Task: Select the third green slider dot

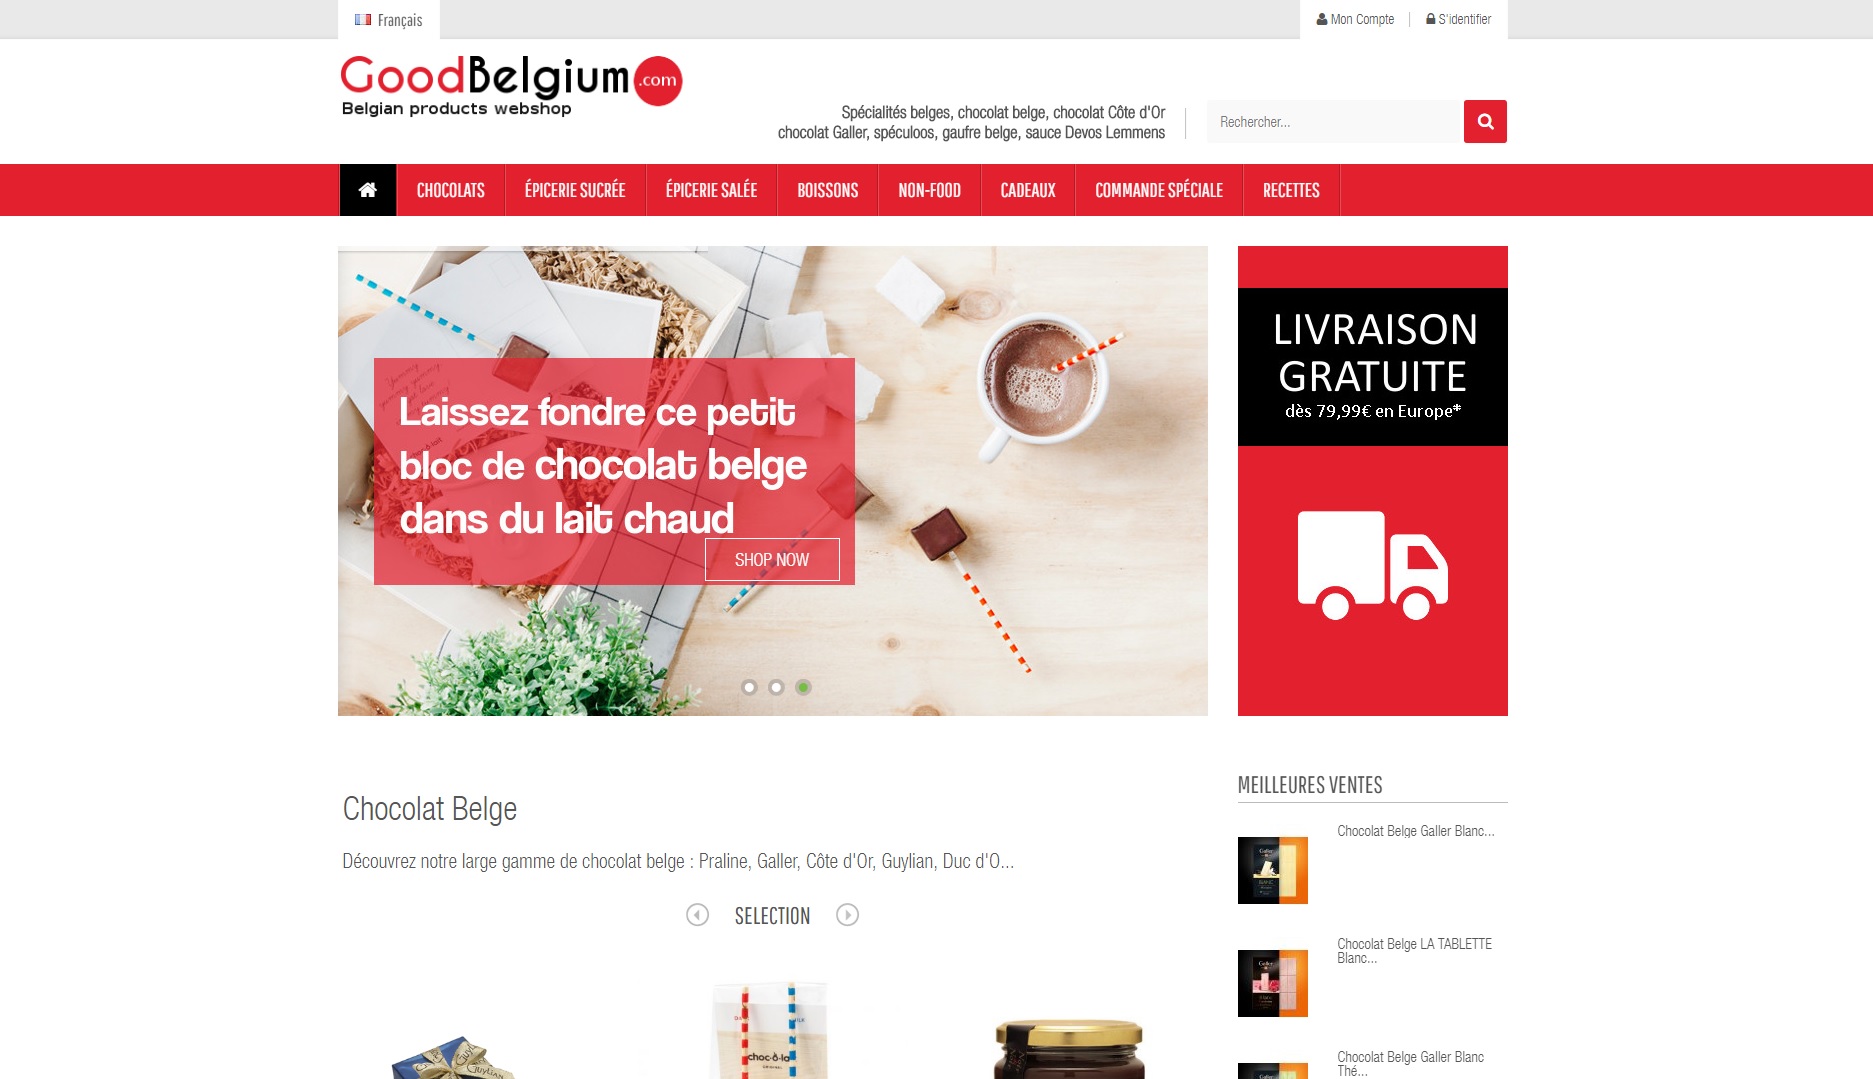Action: [x=803, y=687]
